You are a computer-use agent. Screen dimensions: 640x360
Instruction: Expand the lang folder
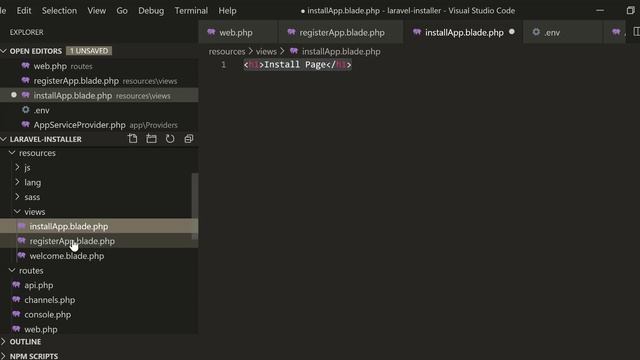click(x=17, y=182)
